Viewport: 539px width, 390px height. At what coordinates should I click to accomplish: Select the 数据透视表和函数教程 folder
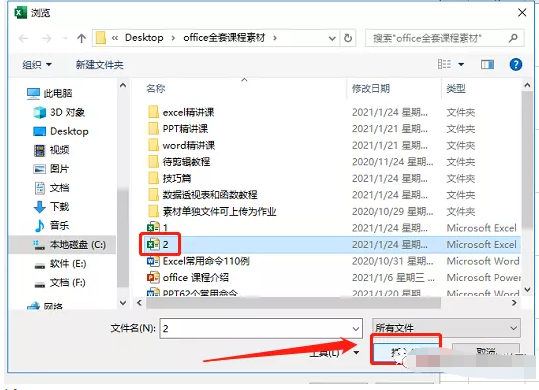[203, 195]
